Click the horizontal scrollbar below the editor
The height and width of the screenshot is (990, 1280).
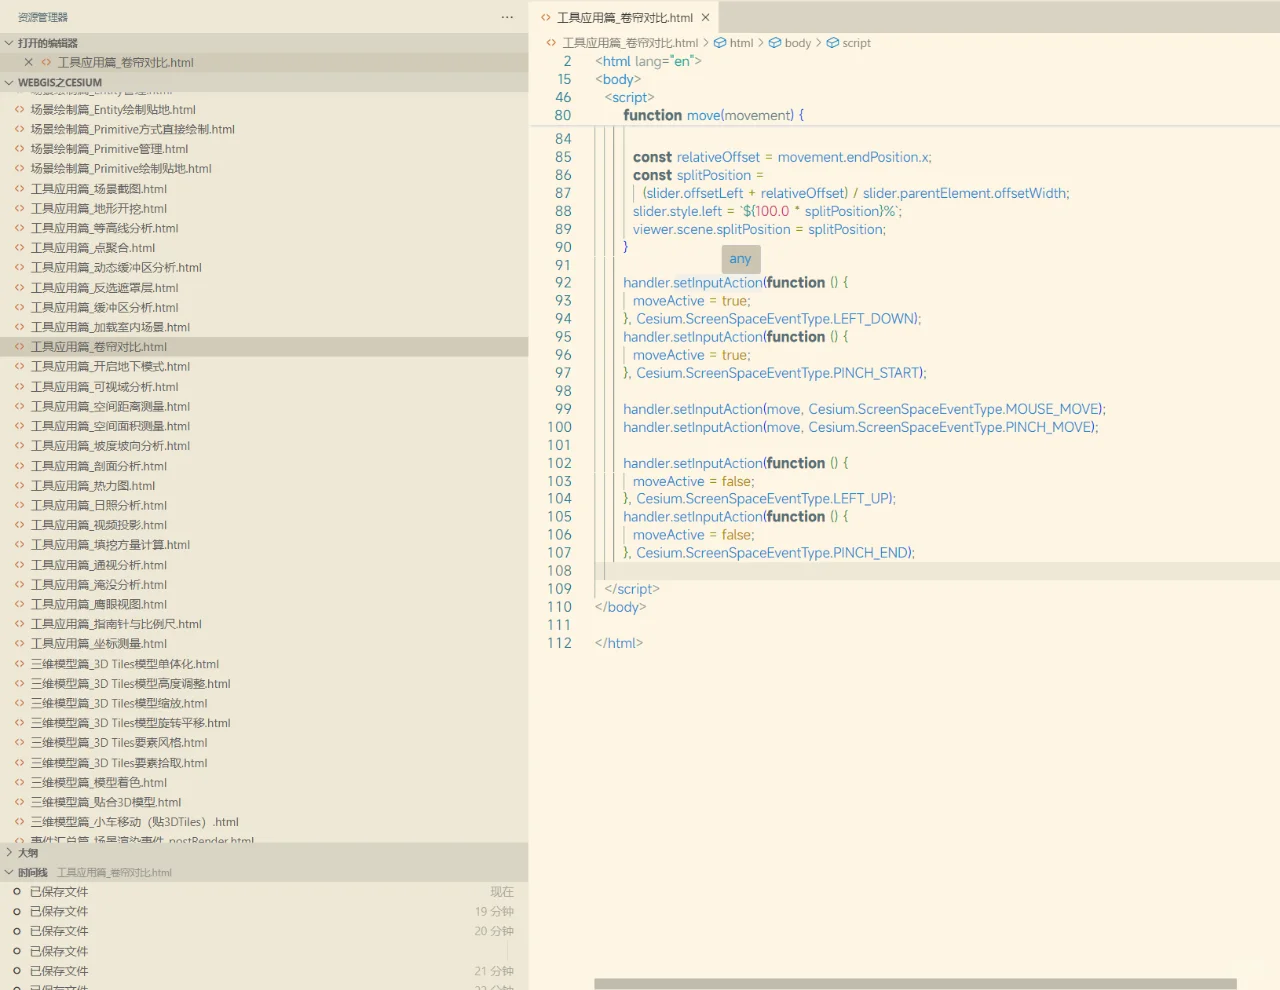click(915, 984)
